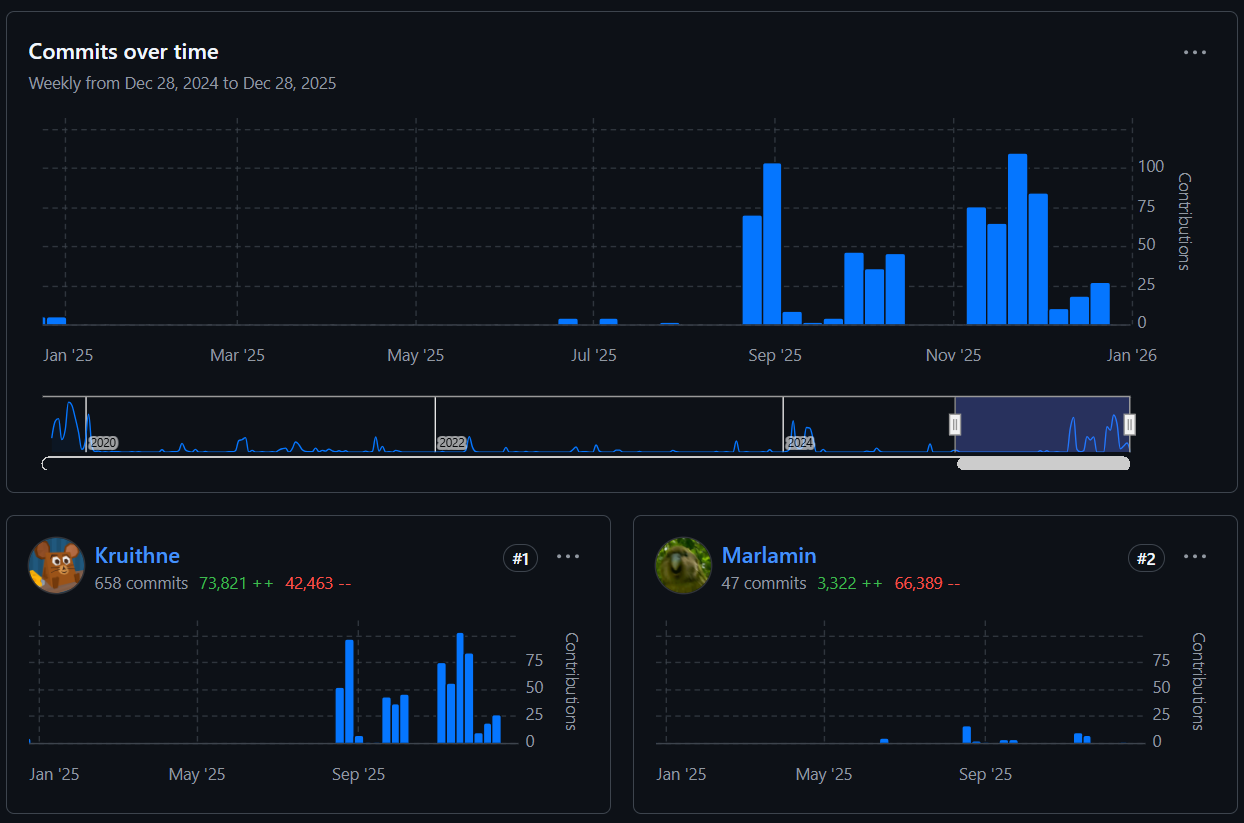
Task: Click the left handle of the range selector
Action: (955, 425)
